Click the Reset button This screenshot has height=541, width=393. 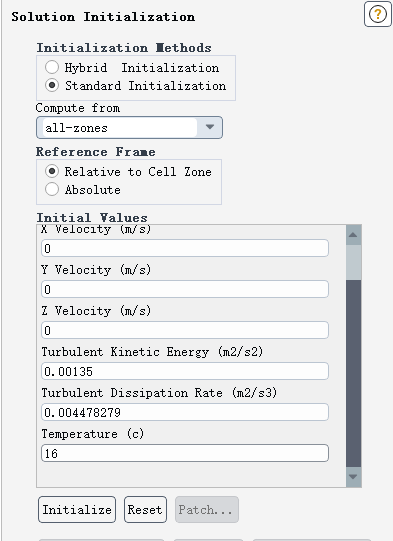click(145, 510)
